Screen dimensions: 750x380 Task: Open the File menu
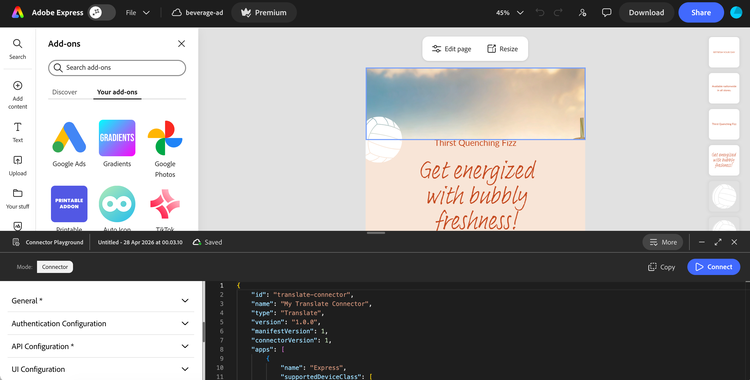(138, 12)
